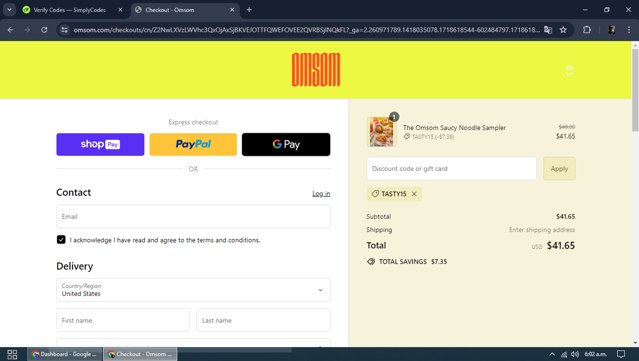This screenshot has height=361, width=639.
Task: Click the Total $41.65 amount
Action: 561,245
